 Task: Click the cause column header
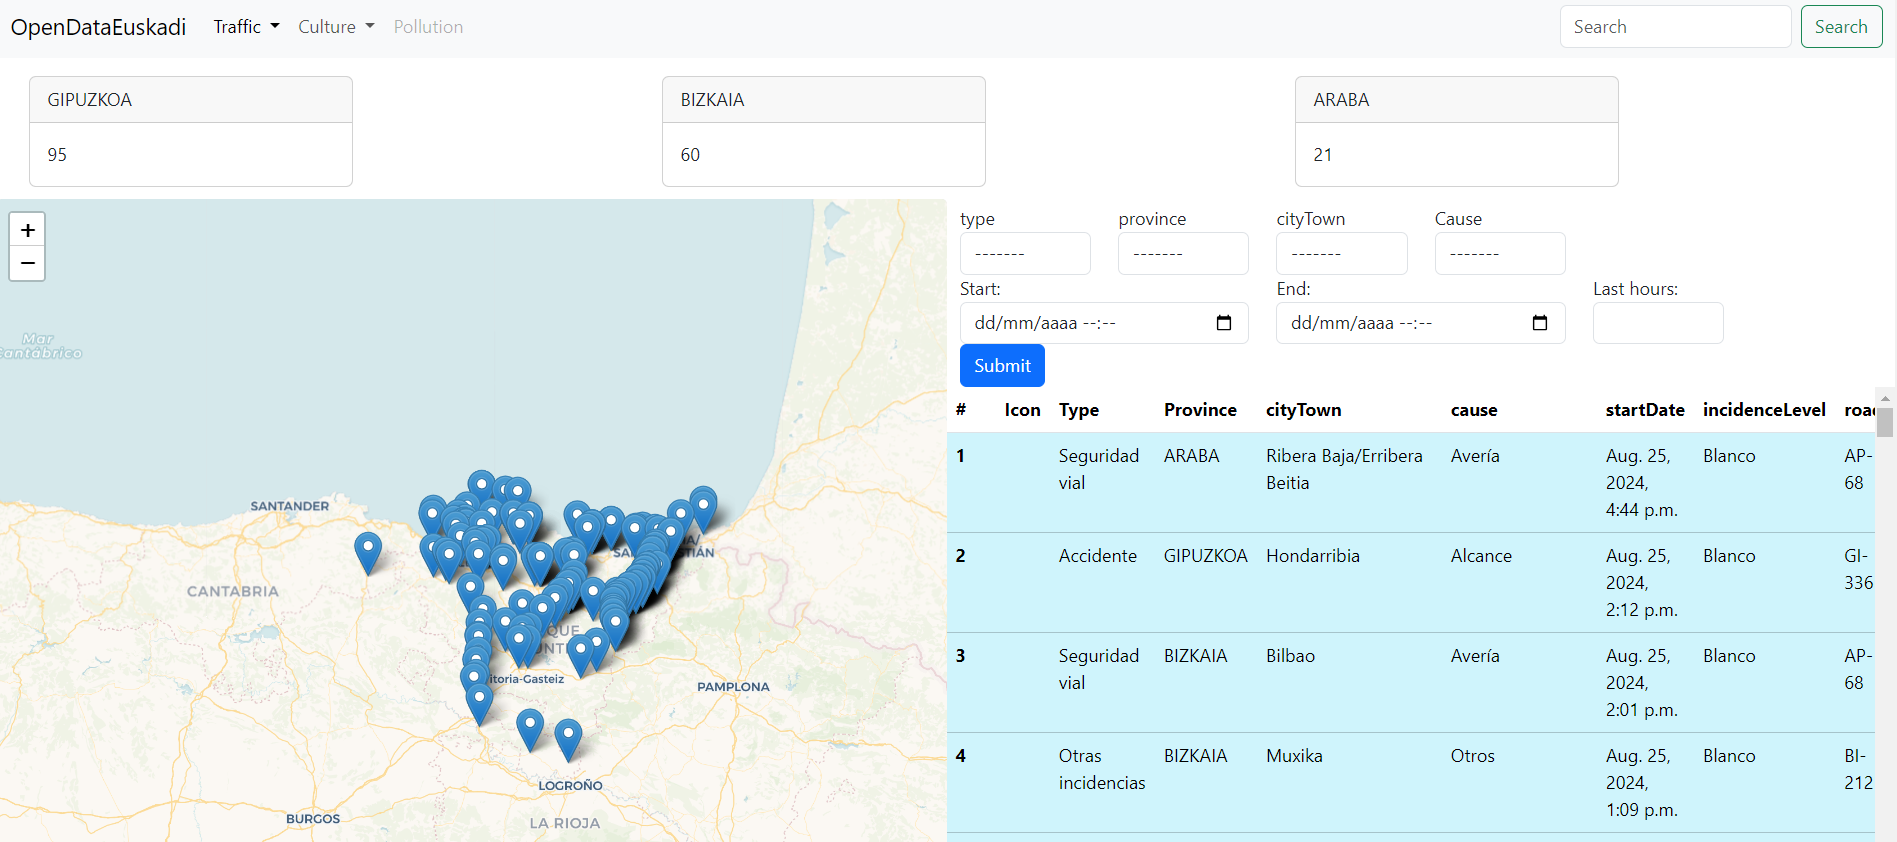point(1474,410)
